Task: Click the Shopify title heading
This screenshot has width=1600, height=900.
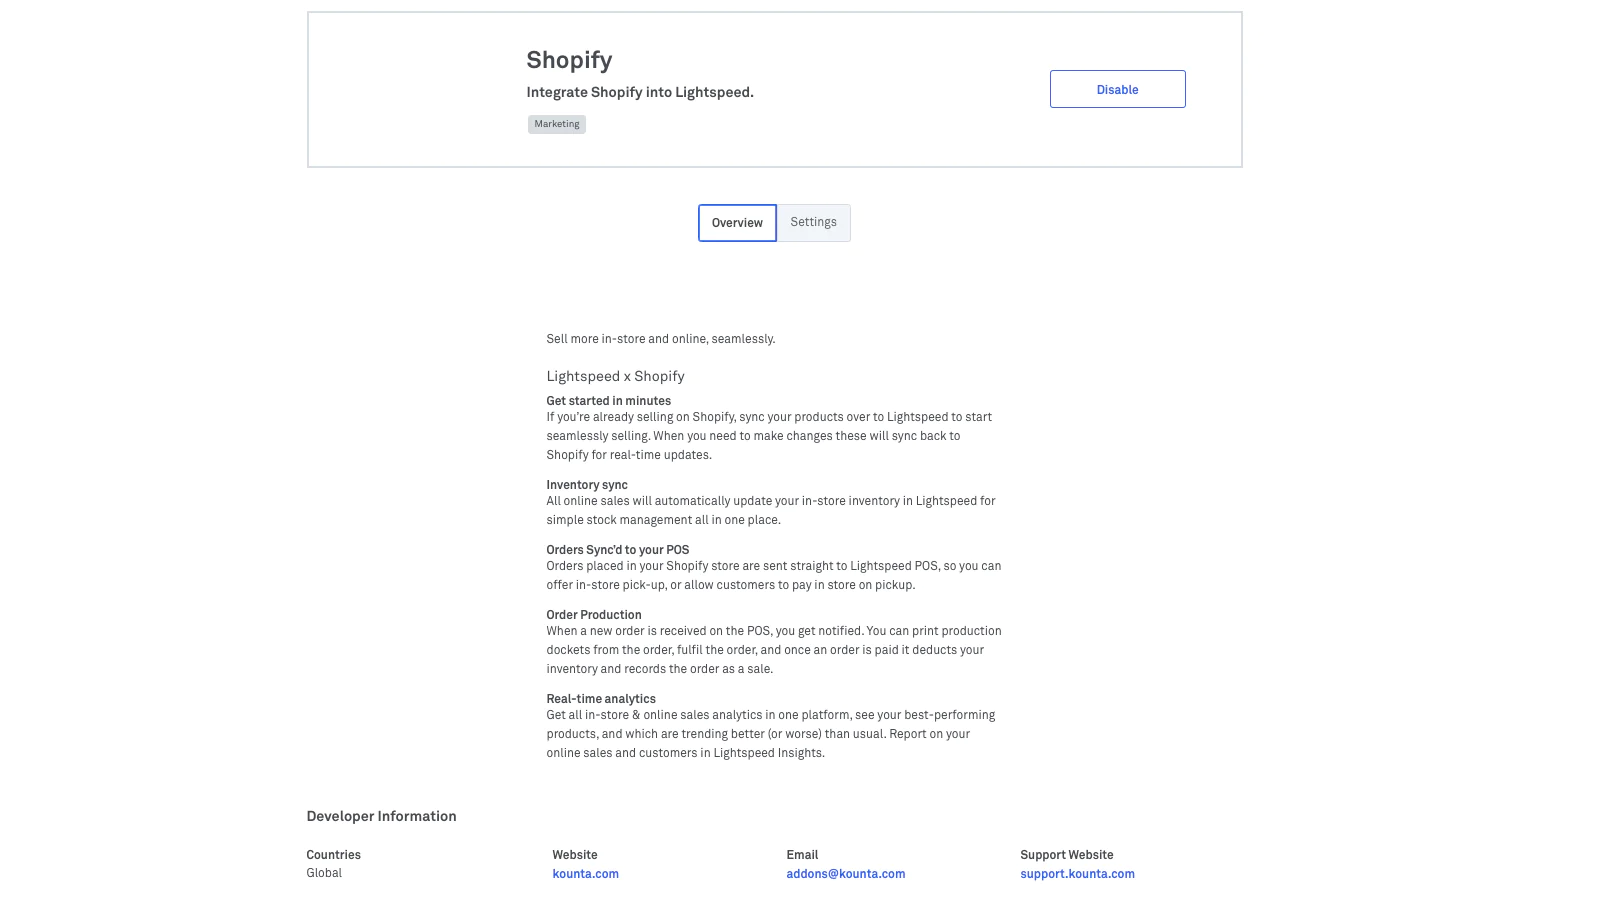Action: point(569,60)
